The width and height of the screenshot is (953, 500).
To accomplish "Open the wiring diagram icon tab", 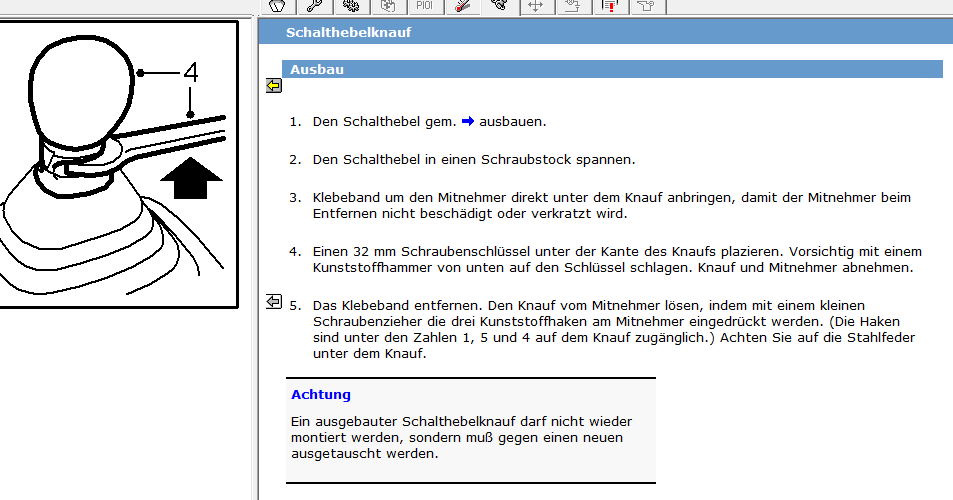I will tap(572, 6).
